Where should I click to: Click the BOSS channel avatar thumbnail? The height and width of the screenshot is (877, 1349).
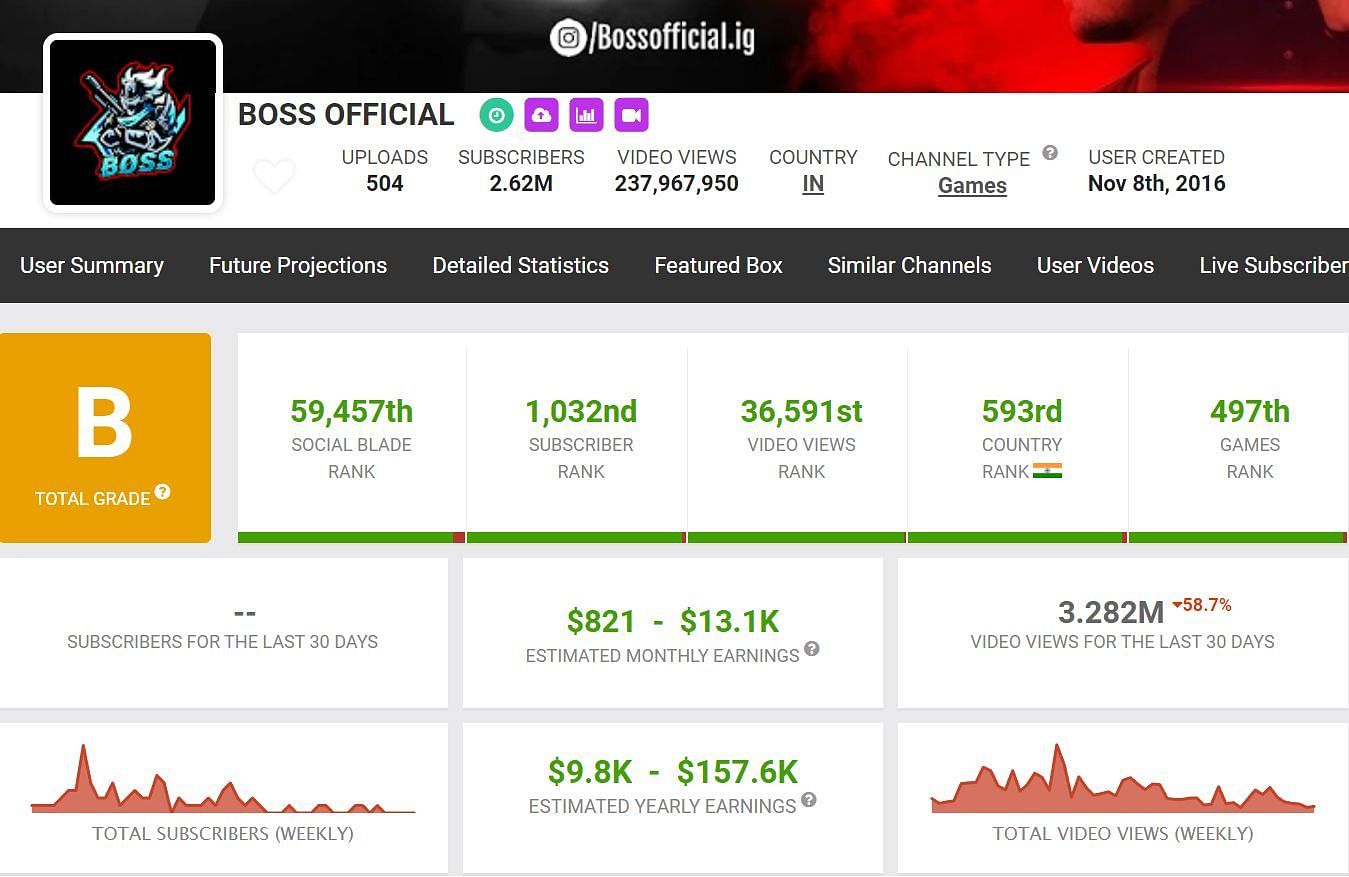click(133, 123)
